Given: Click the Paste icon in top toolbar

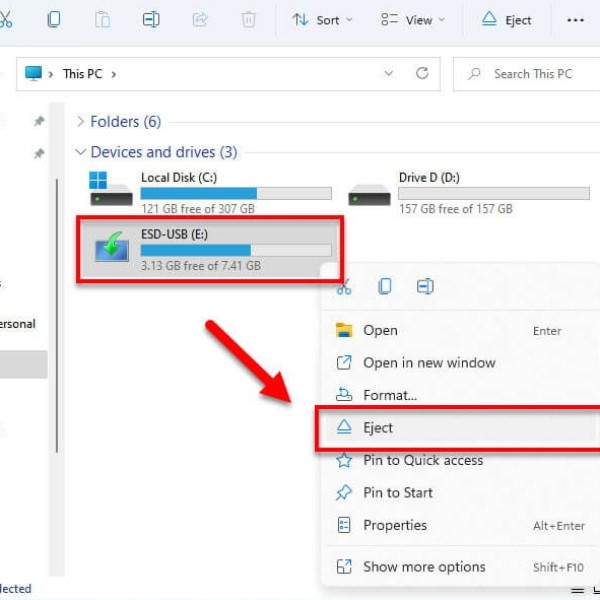Looking at the screenshot, I should 102,20.
